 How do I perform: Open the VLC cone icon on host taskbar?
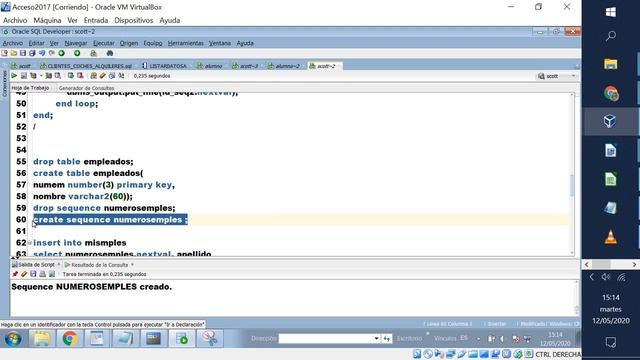pos(611,237)
